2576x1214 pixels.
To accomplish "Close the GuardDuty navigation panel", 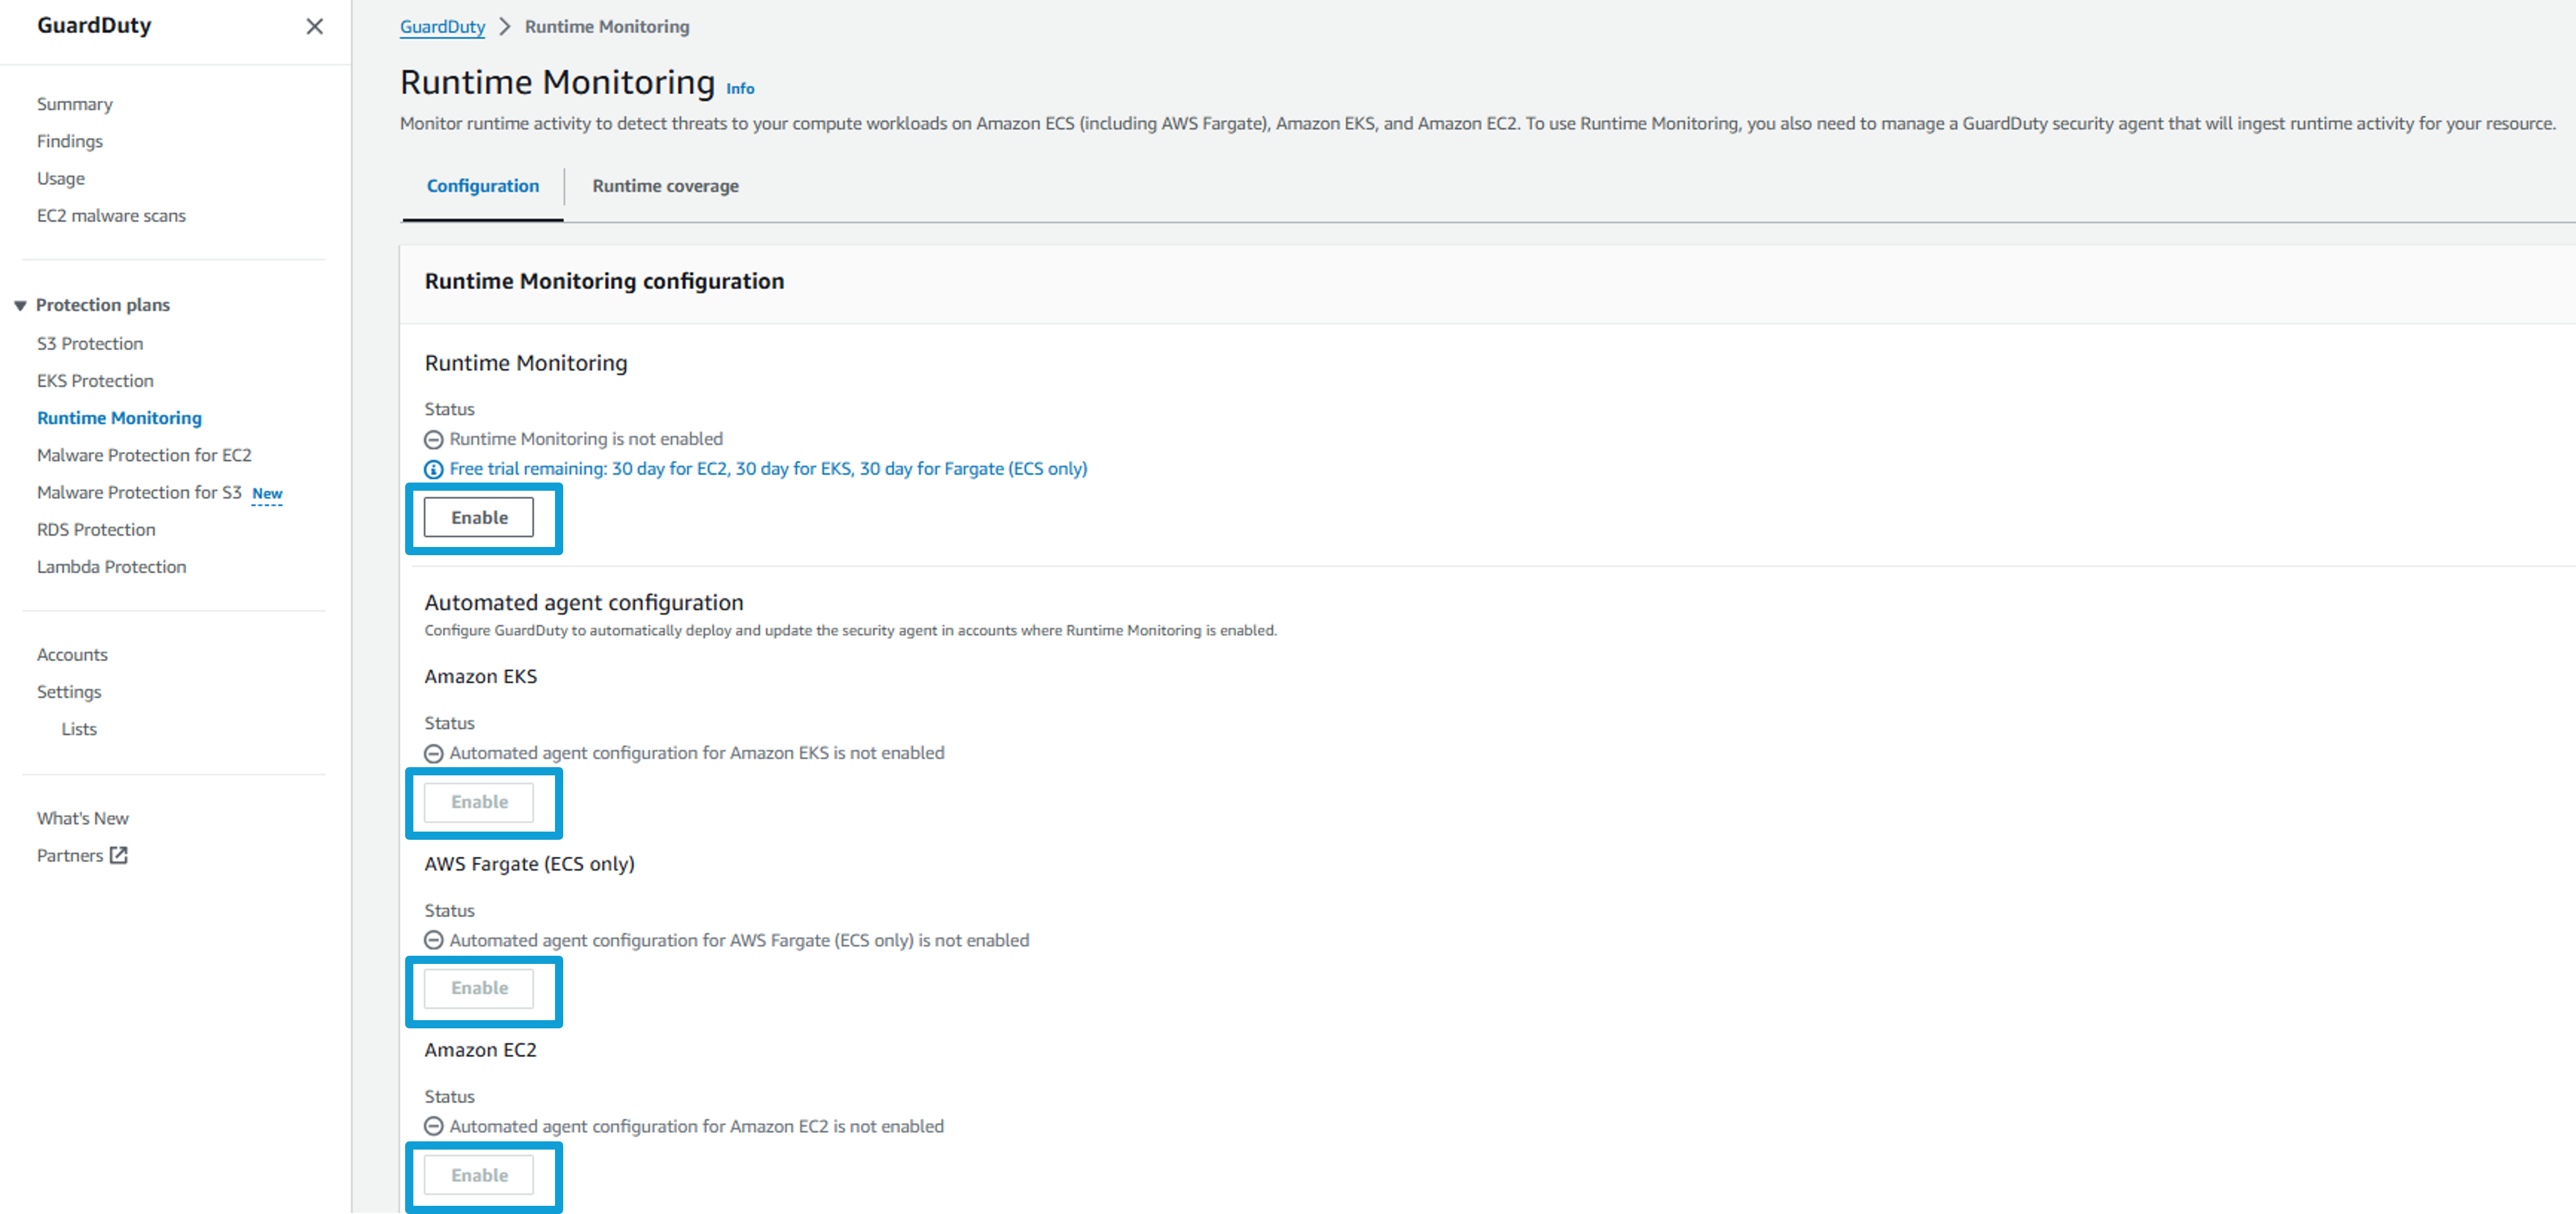I will point(314,26).
